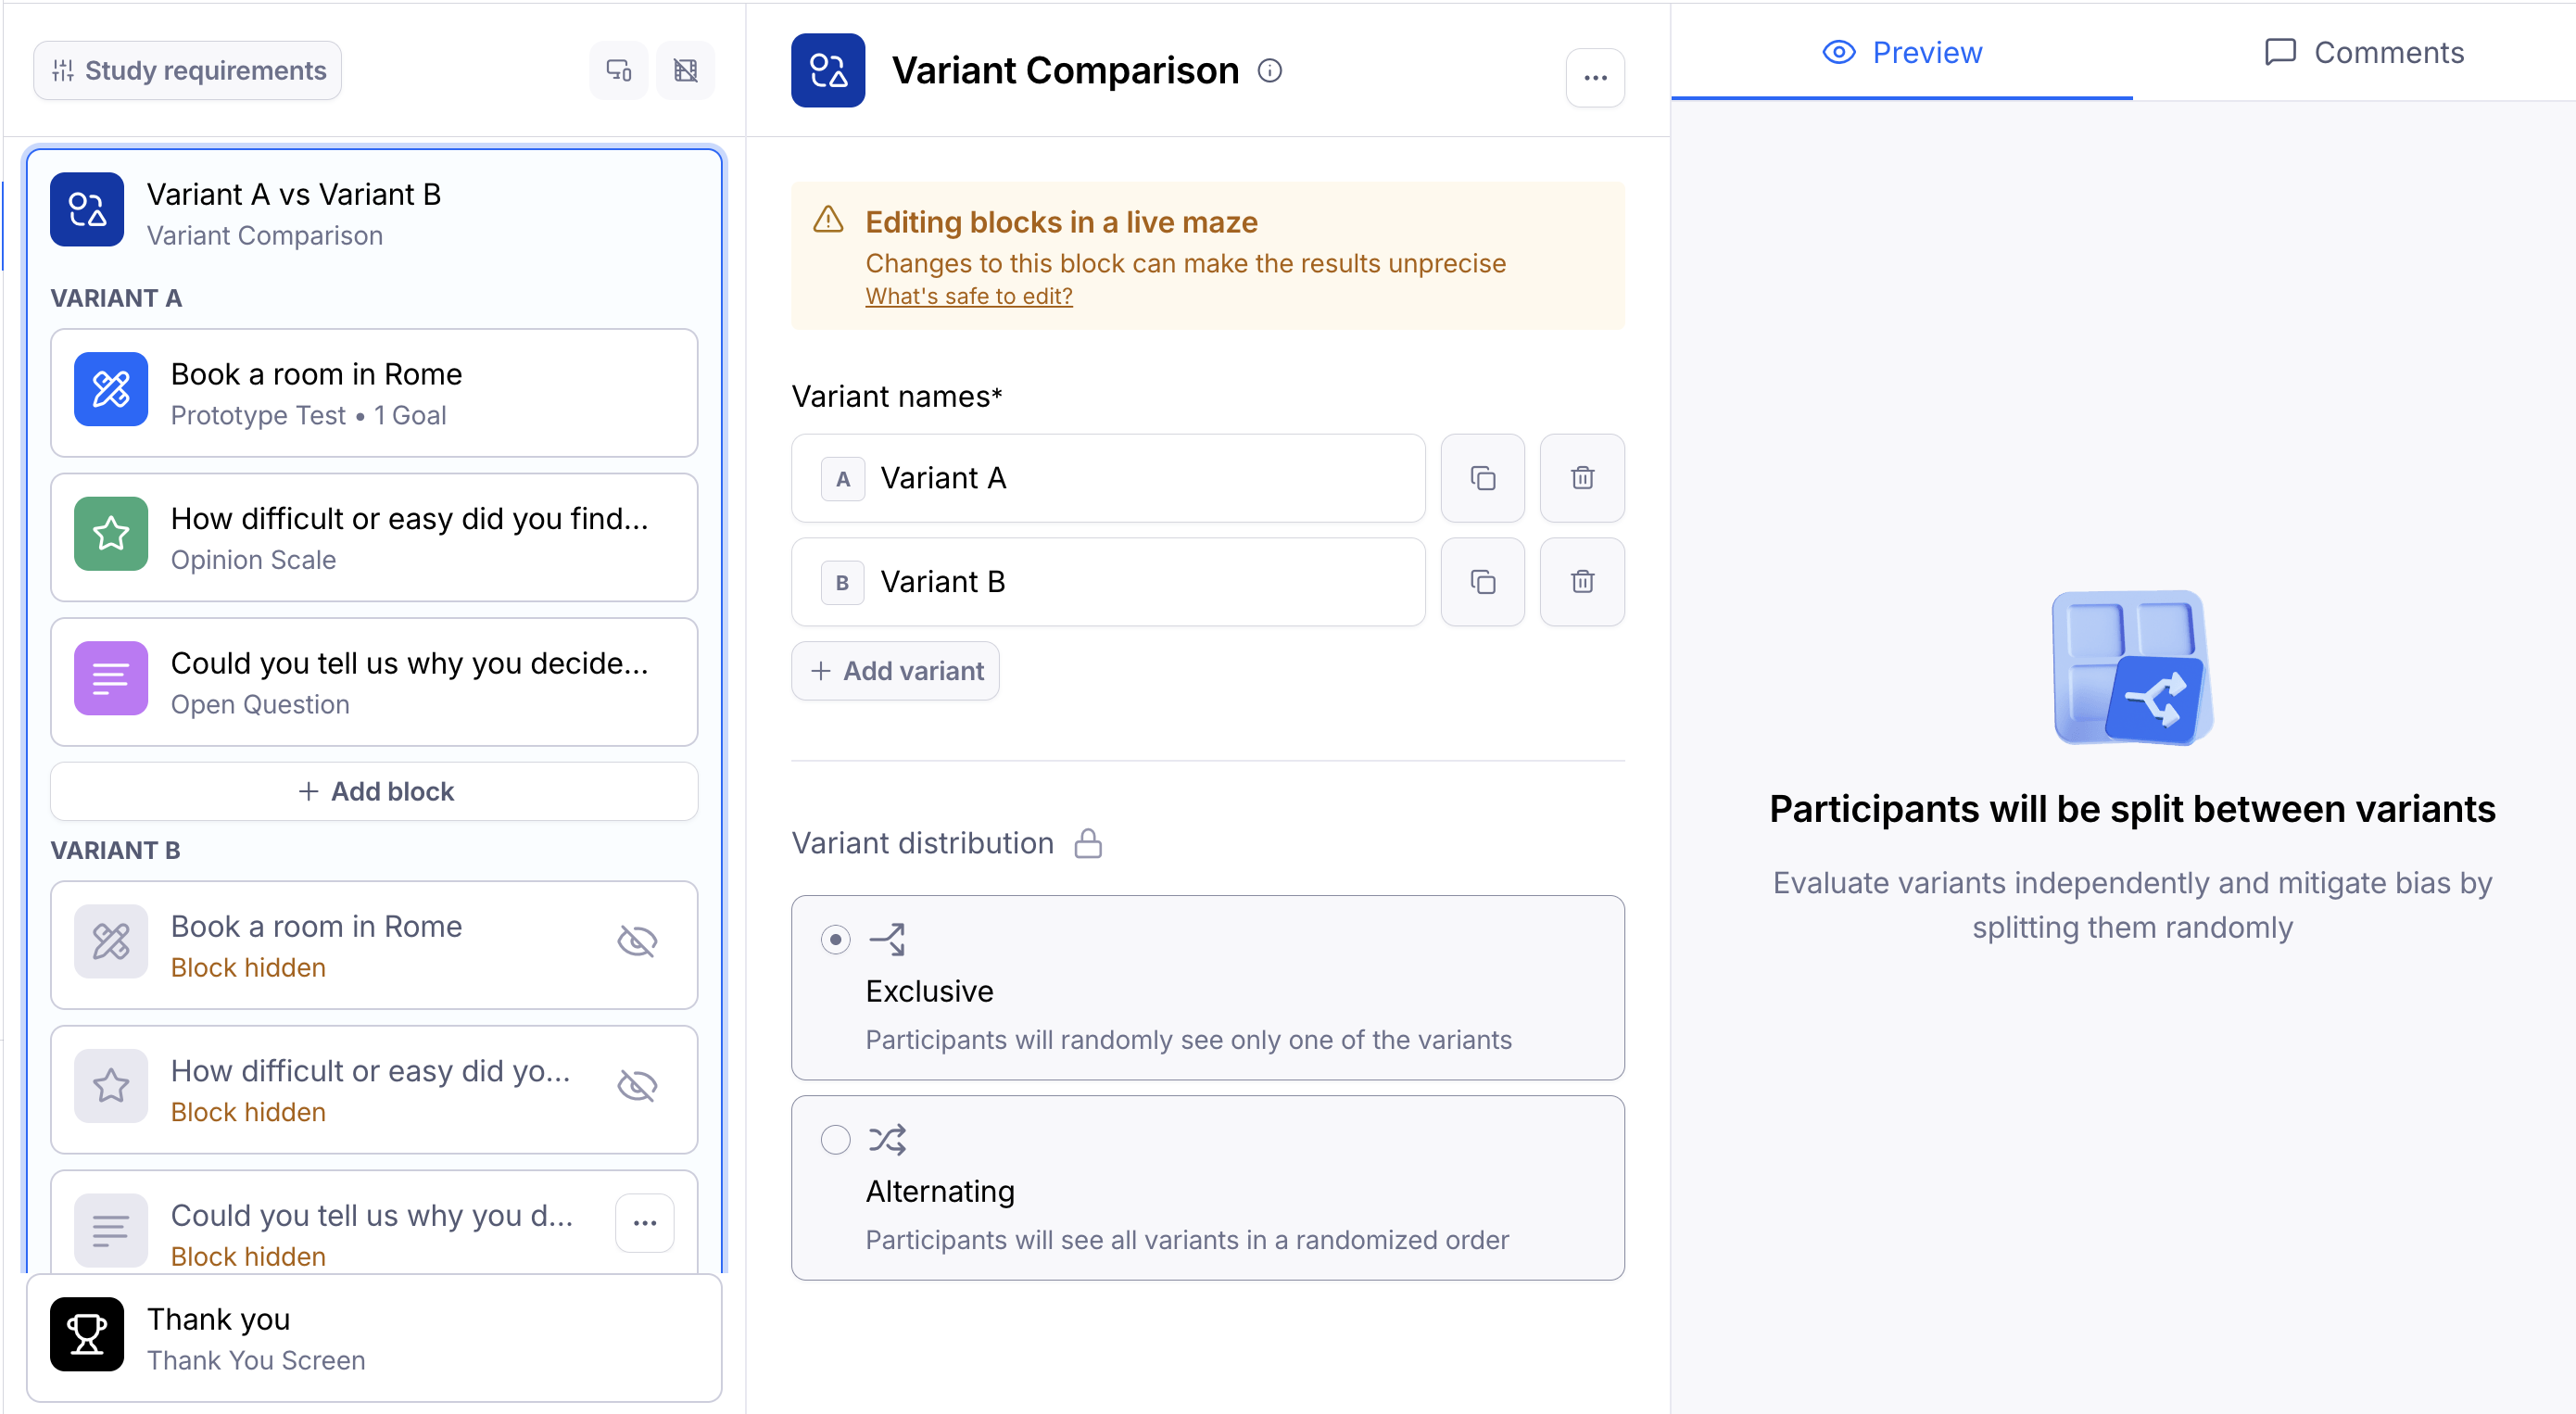The width and height of the screenshot is (2576, 1414).
Task: Unhide Variant B's Book a room block
Action: [x=637, y=941]
